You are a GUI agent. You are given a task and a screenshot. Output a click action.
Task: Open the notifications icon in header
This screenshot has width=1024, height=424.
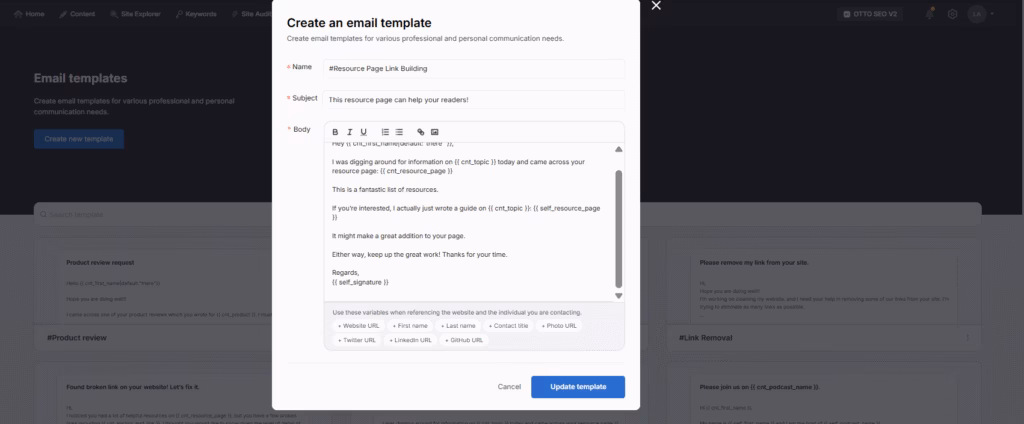[x=930, y=14]
